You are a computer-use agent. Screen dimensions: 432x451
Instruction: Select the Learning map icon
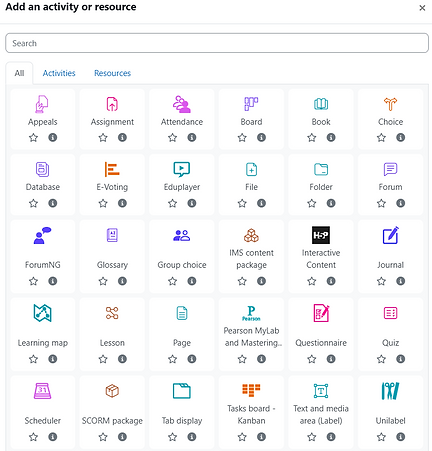pos(42,313)
